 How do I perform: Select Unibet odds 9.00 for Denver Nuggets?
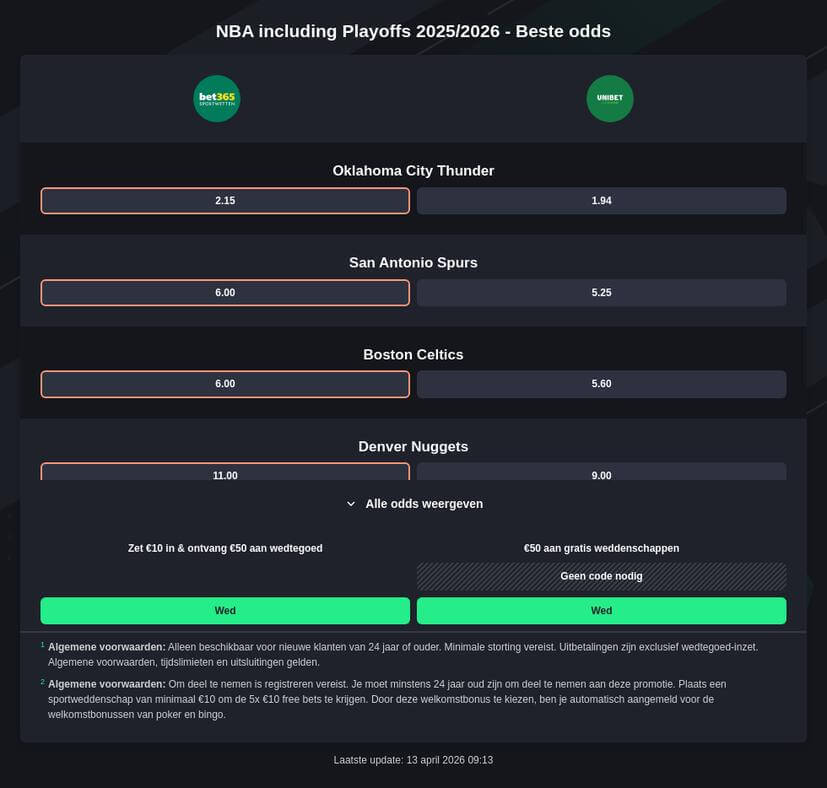tap(601, 472)
